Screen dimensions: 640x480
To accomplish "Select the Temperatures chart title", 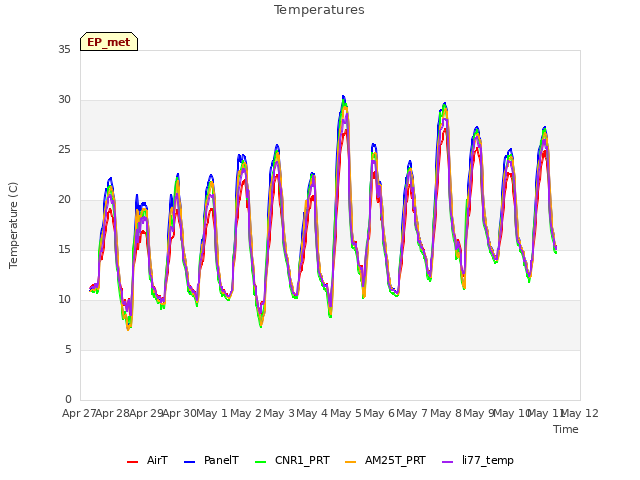I will [x=319, y=10].
